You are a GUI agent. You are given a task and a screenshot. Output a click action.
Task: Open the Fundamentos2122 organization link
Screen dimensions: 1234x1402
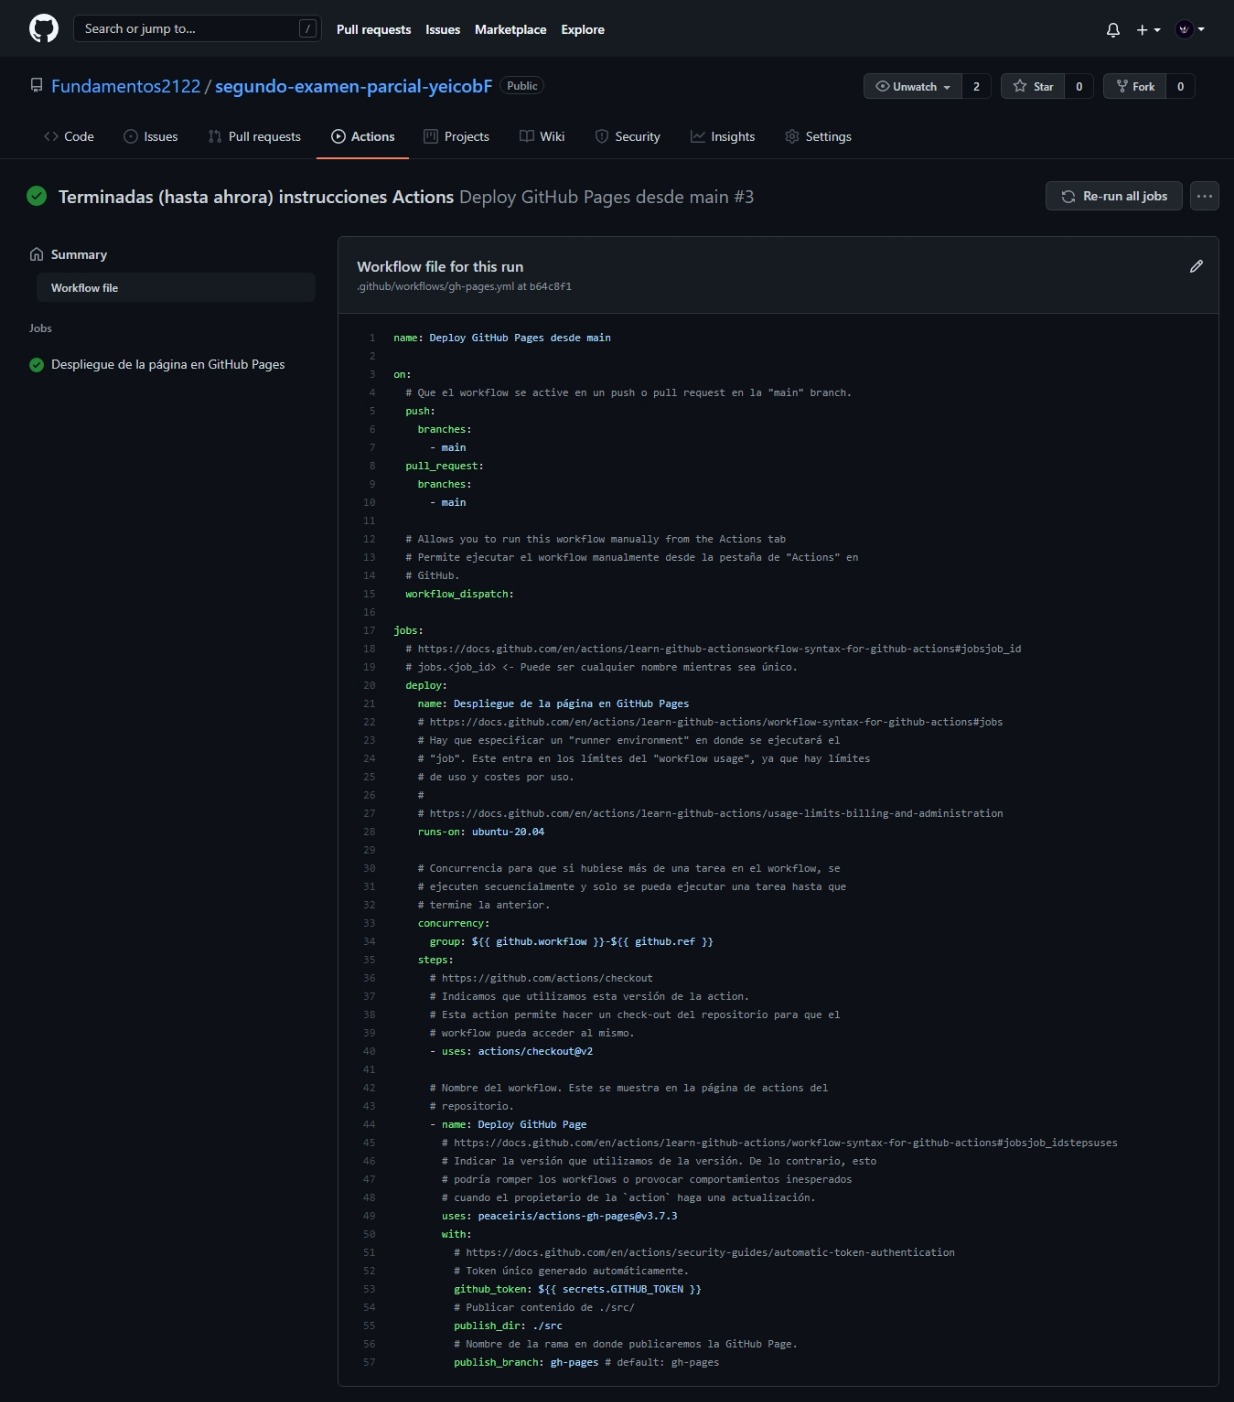pyautogui.click(x=126, y=86)
